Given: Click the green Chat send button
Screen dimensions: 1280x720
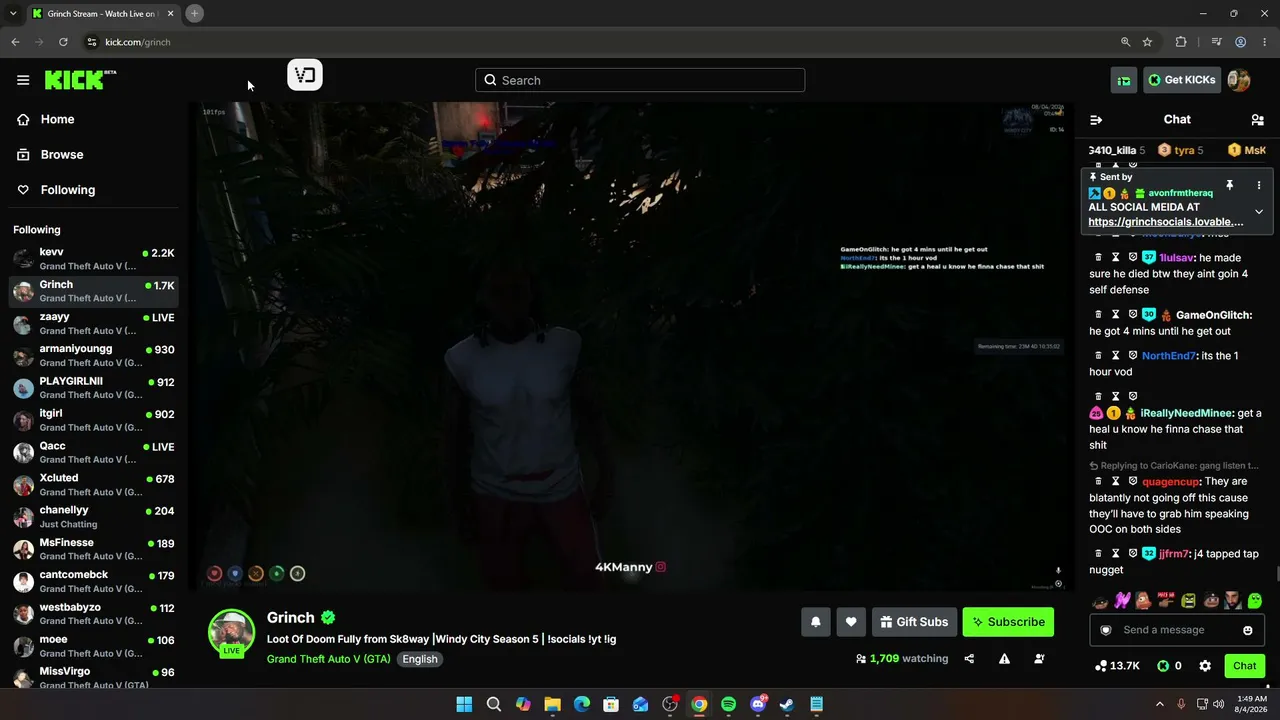Looking at the screenshot, I should tap(1244, 666).
